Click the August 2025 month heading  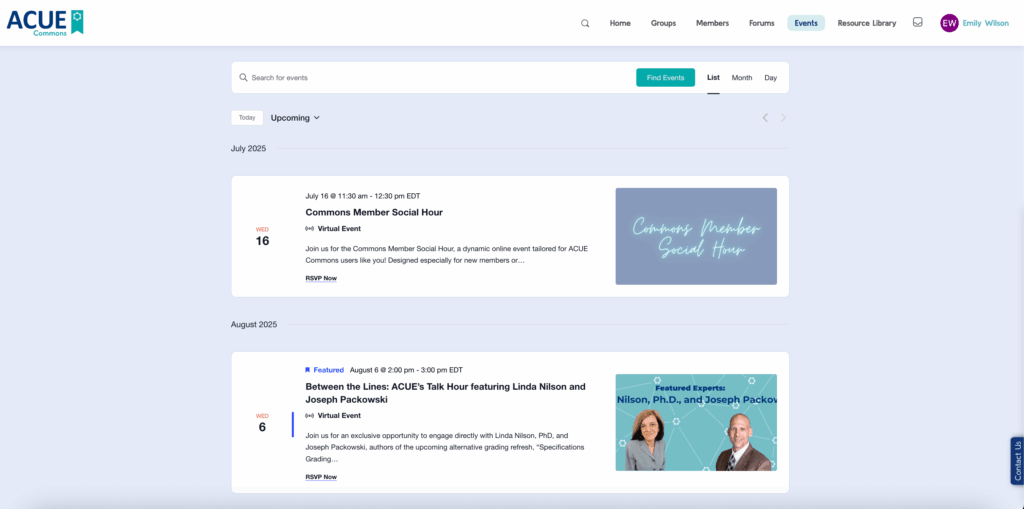tap(253, 324)
